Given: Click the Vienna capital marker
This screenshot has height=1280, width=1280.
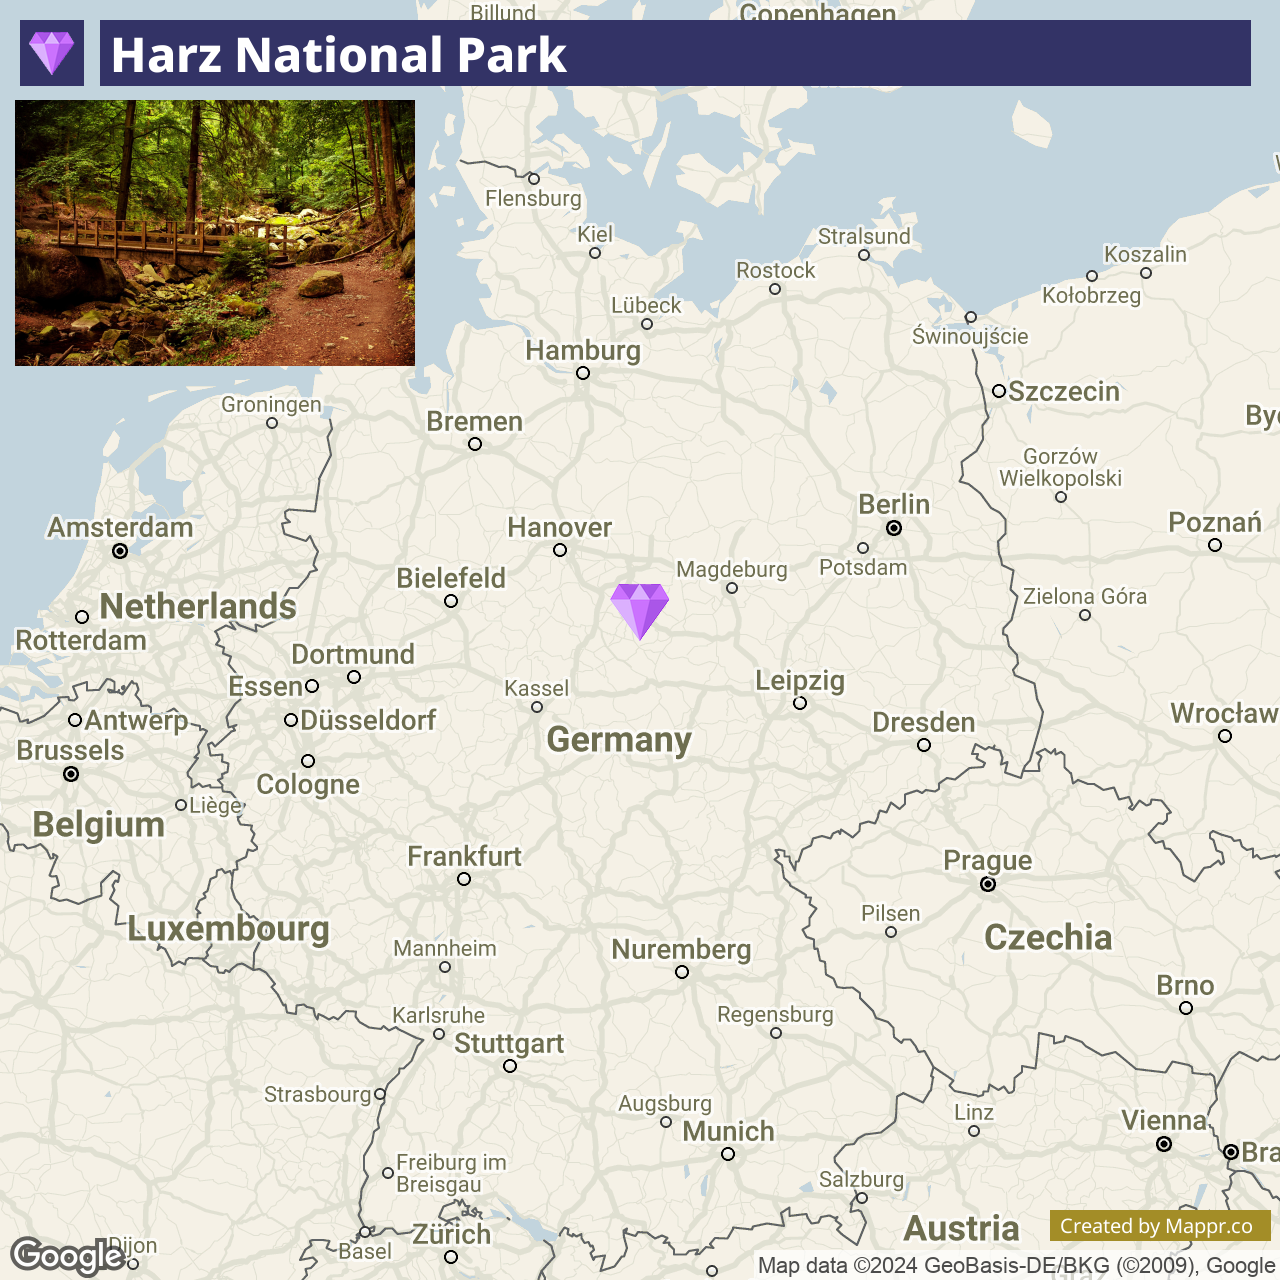Looking at the screenshot, I should [1164, 1144].
